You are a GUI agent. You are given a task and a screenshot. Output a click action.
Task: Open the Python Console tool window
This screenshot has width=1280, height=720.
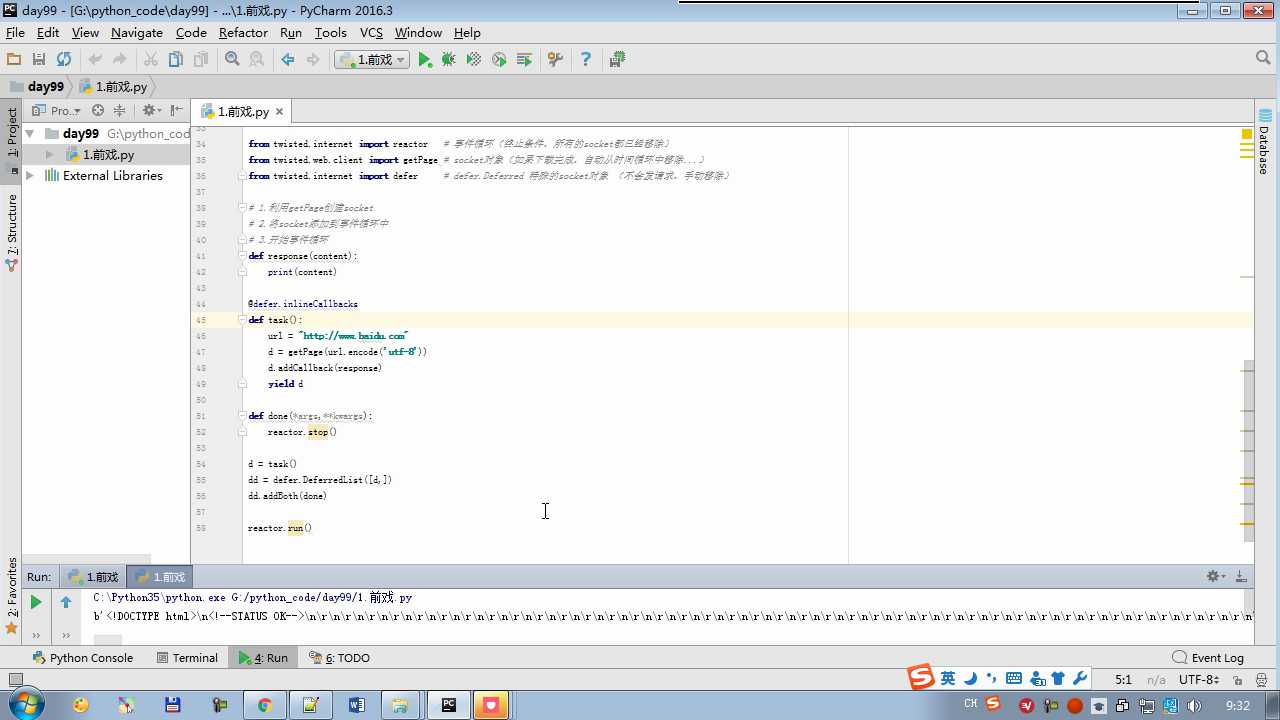click(x=83, y=658)
